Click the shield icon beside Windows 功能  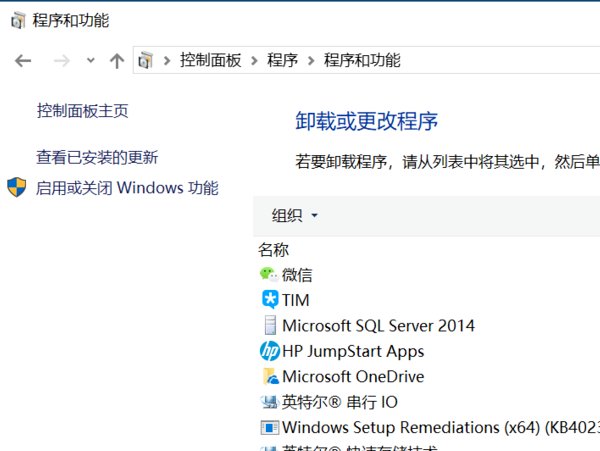[17, 187]
